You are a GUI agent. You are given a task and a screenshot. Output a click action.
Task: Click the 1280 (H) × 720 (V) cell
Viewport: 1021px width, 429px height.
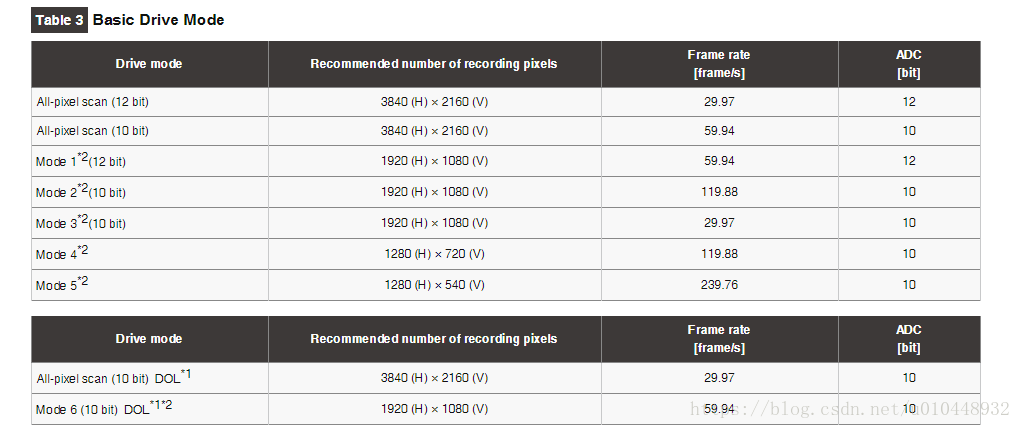click(434, 254)
